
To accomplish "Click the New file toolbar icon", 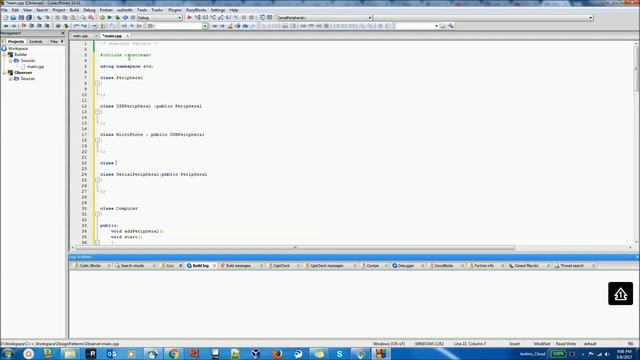I will pos(6,18).
